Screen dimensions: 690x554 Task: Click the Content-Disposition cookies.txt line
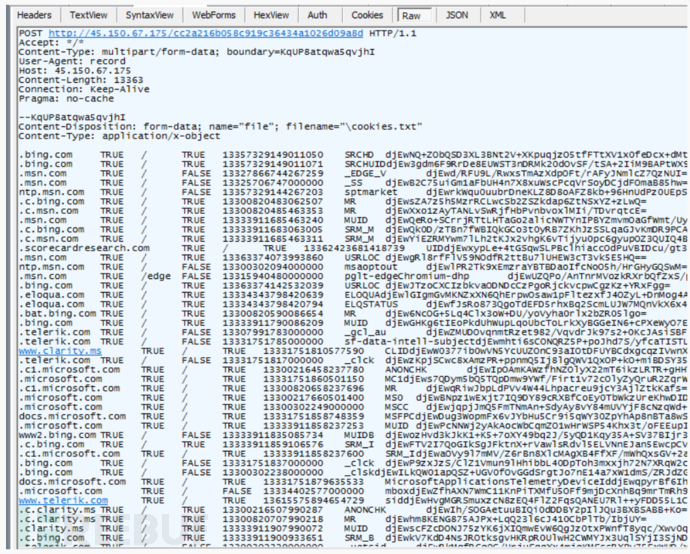[x=220, y=127]
